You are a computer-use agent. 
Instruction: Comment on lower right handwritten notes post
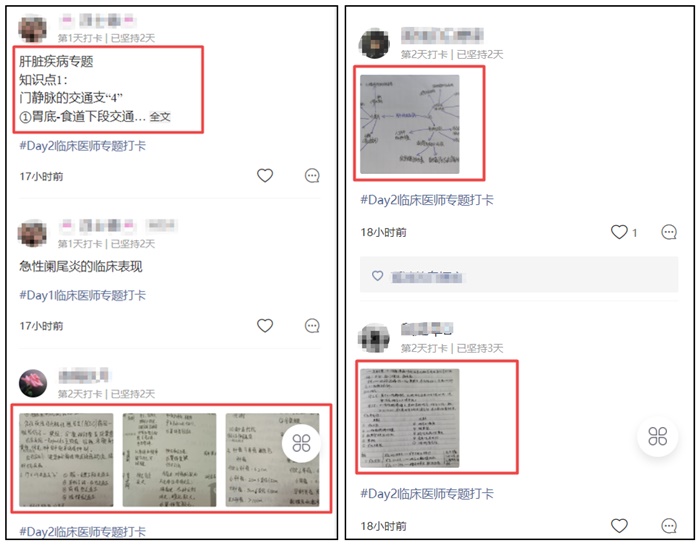[x=669, y=526]
